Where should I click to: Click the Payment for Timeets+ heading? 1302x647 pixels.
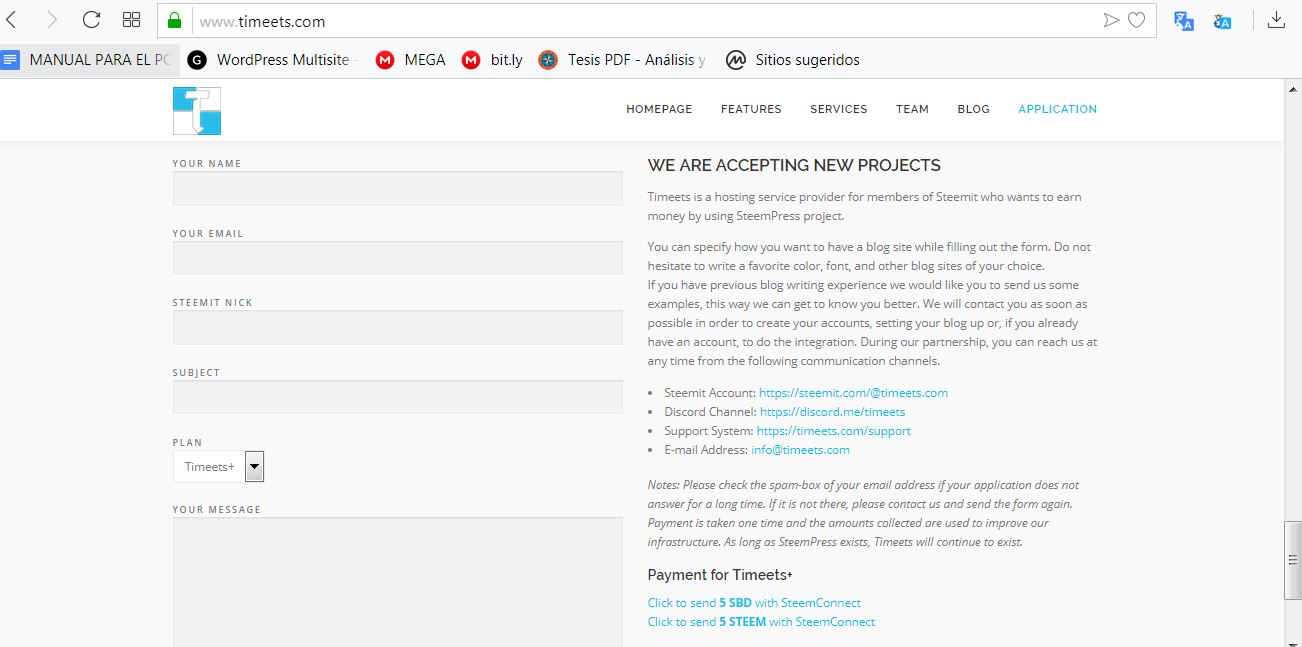[x=720, y=575]
